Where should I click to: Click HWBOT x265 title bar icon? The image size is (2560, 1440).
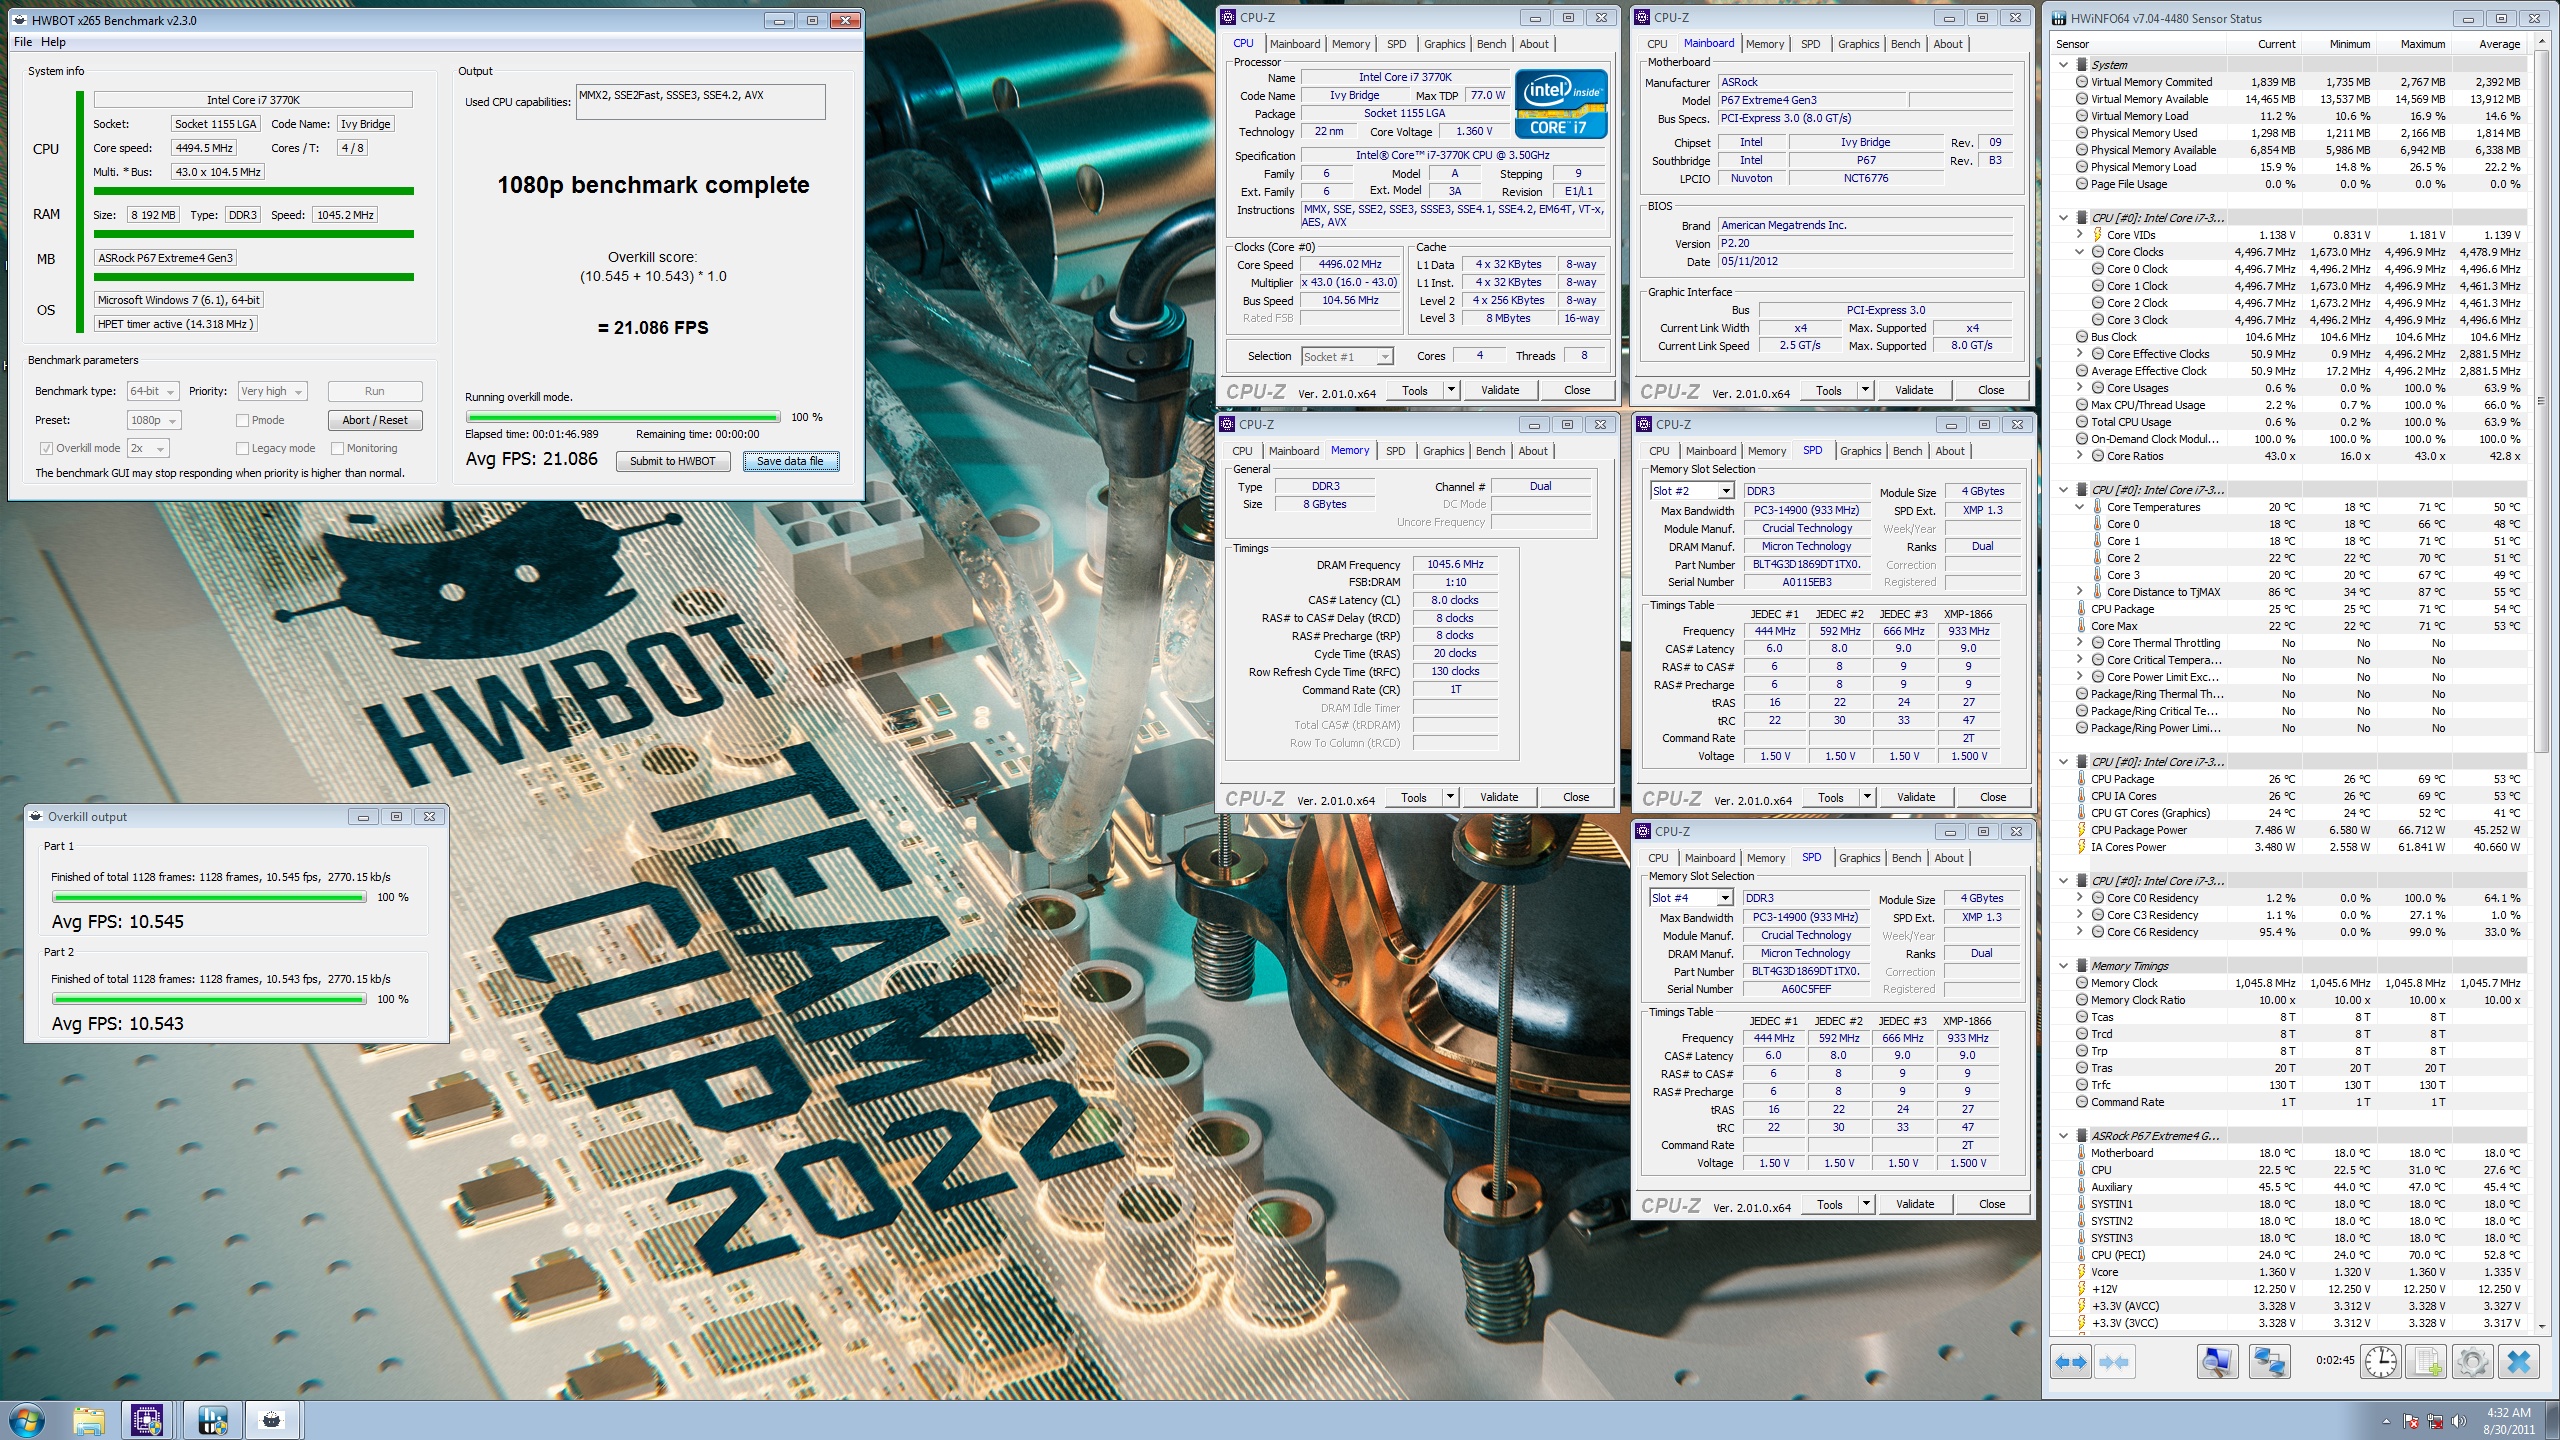[19, 20]
